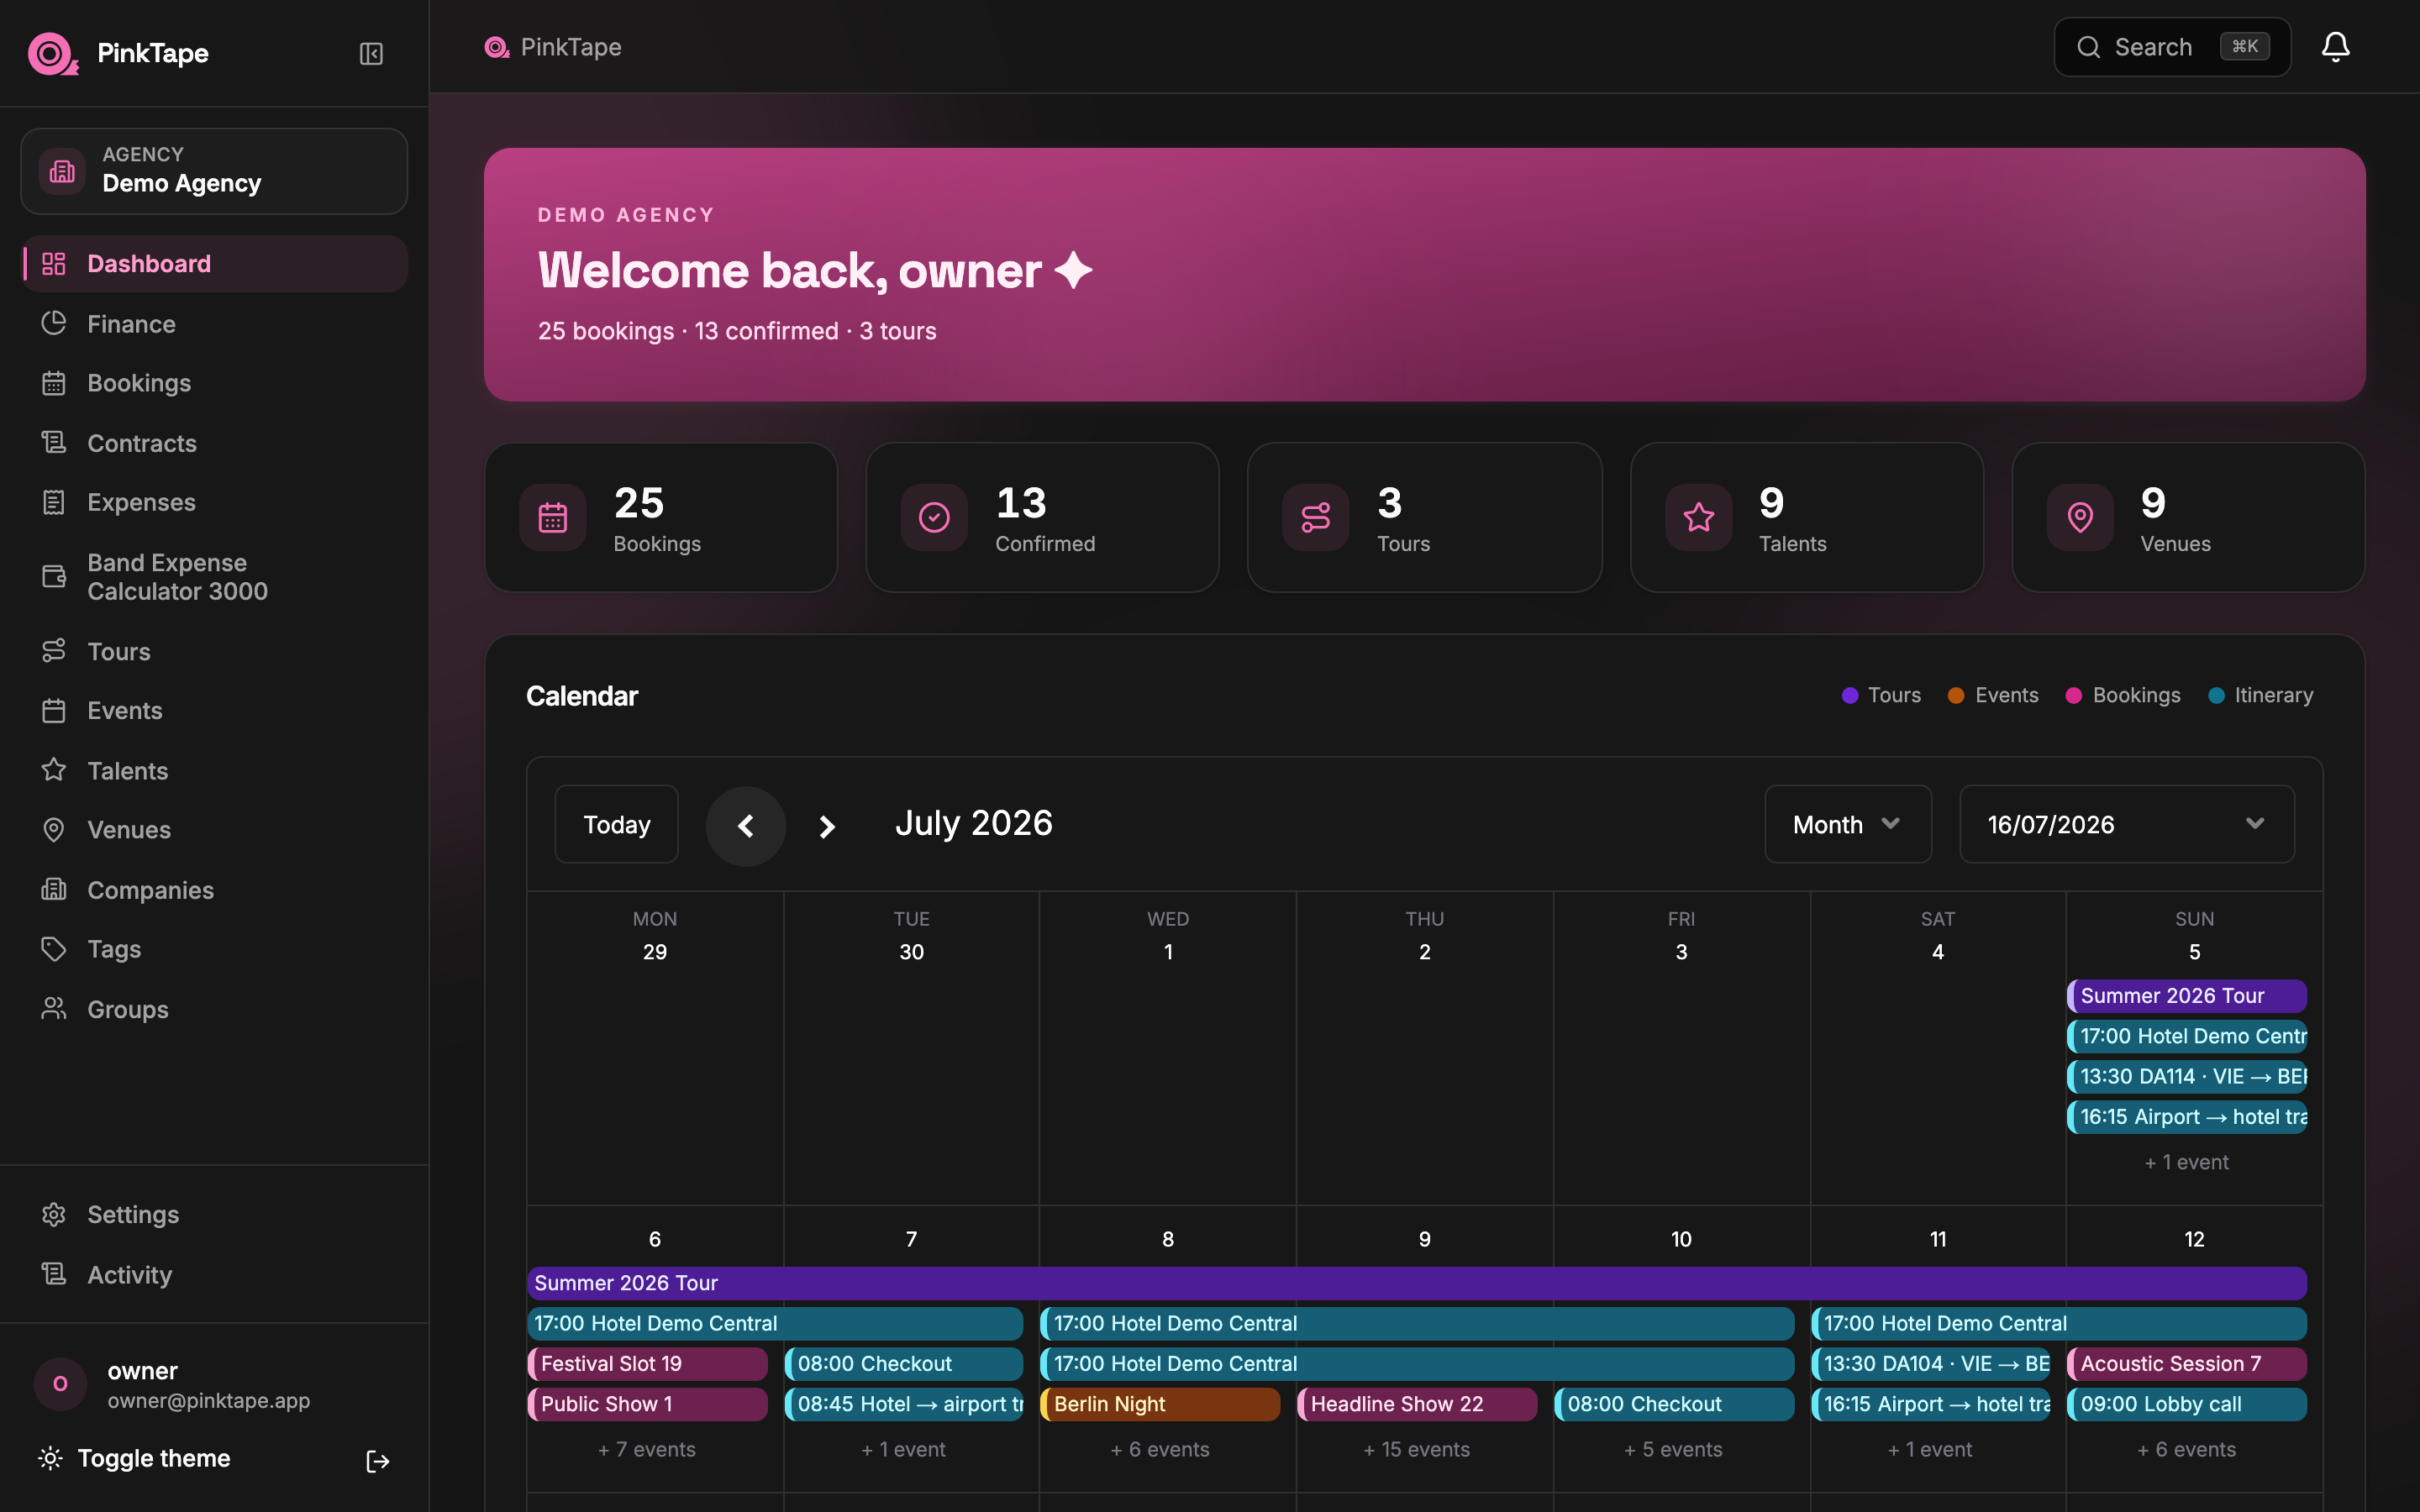Screen dimensions: 2420x1512
Task: Toggle Itinerary legend filter
Action: pyautogui.click(x=2260, y=695)
